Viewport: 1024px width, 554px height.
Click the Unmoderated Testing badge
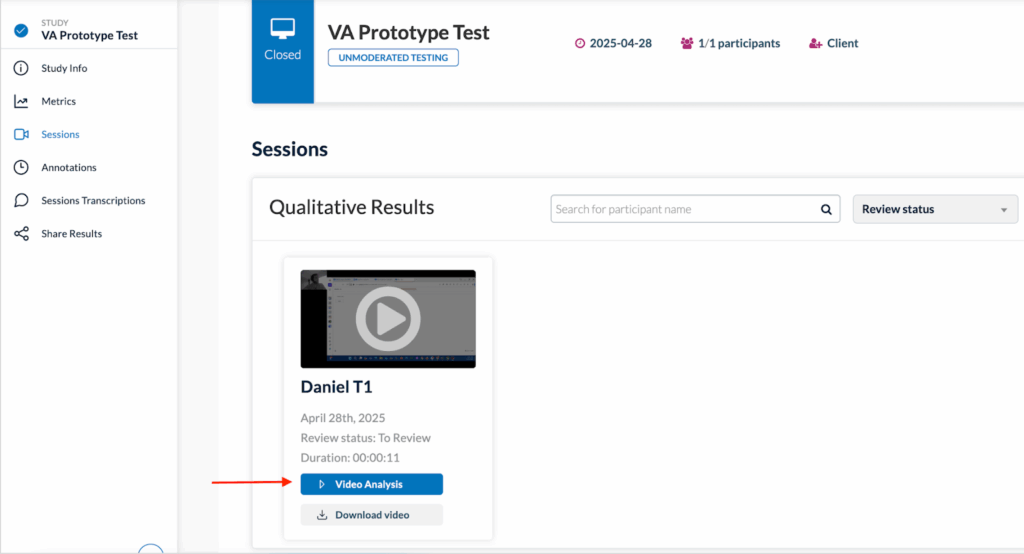(x=393, y=58)
